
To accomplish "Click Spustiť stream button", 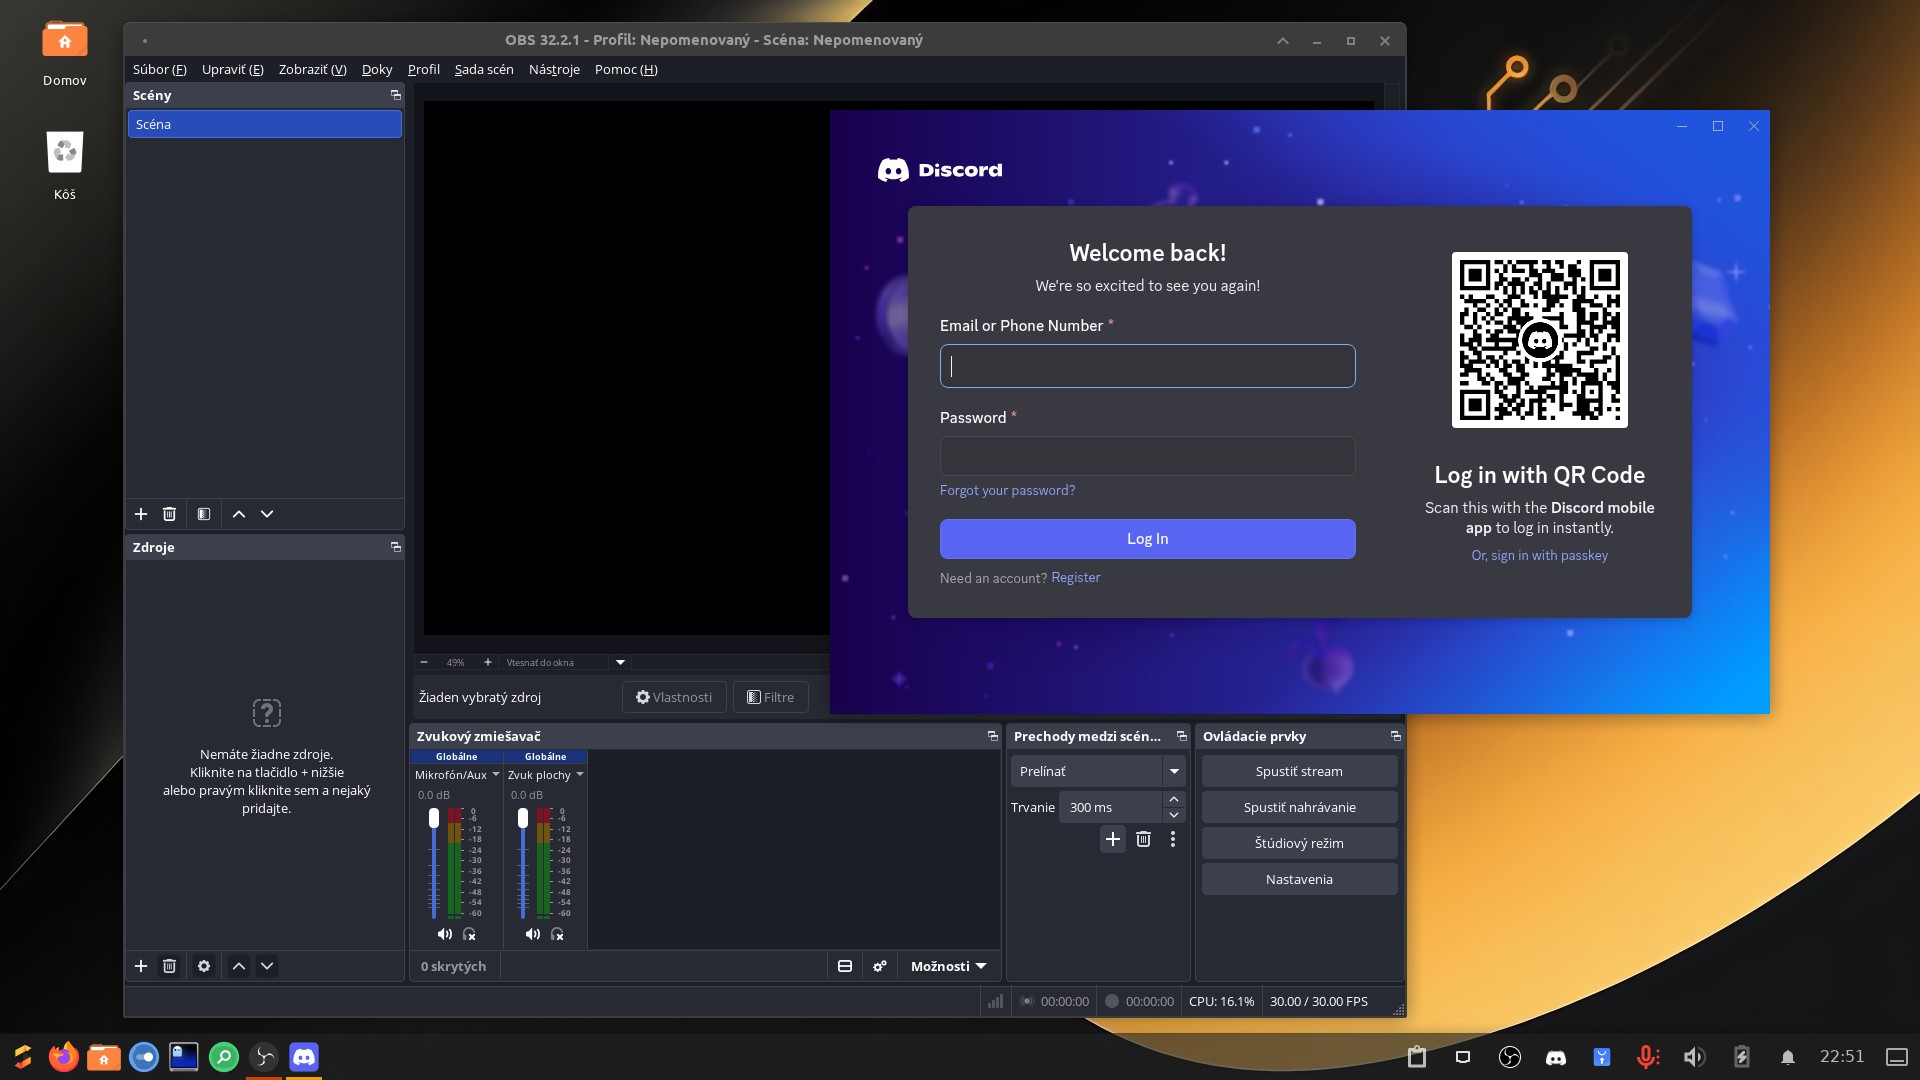I will point(1299,771).
